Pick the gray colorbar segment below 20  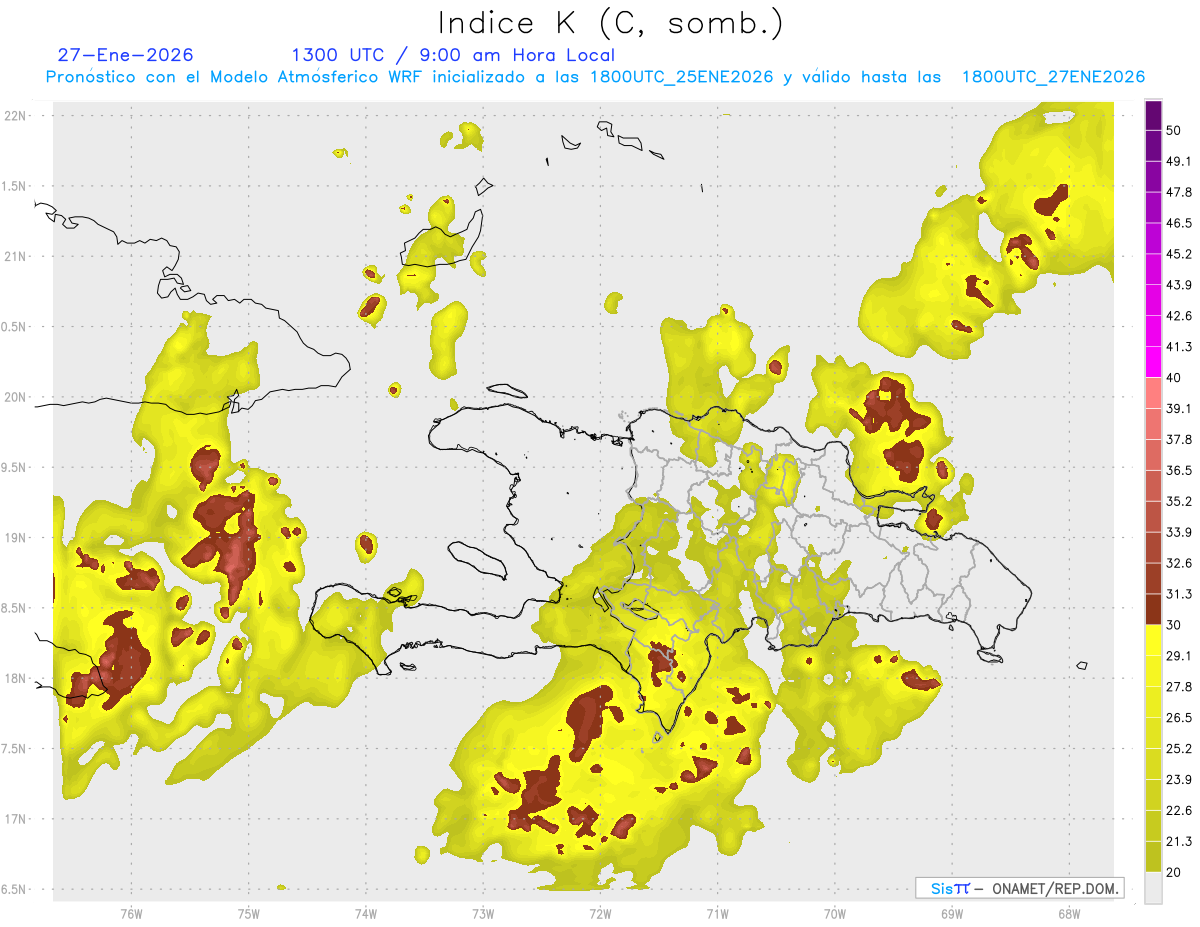tap(1153, 888)
